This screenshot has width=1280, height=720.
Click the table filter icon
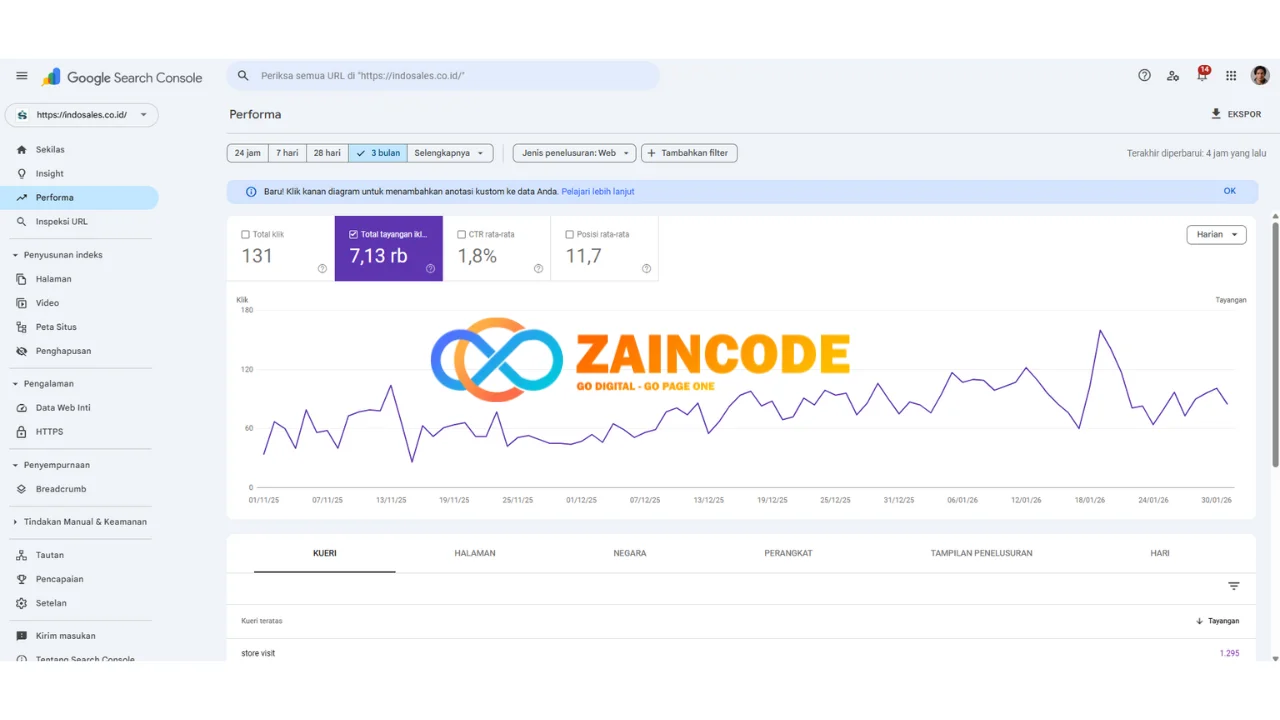pos(1234,586)
